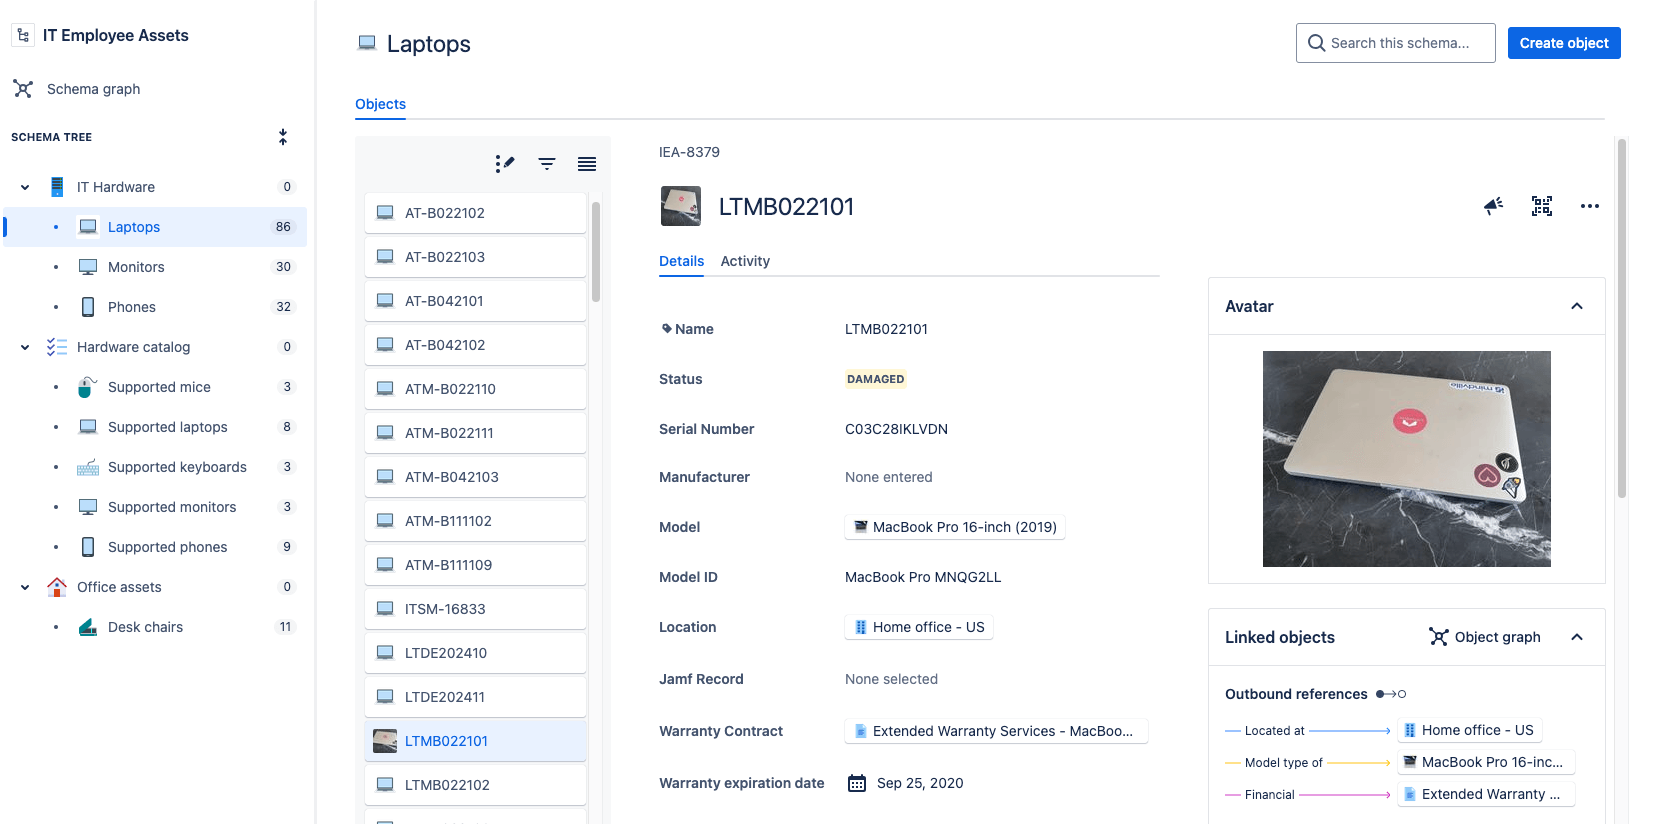Switch to the Activity tab
Screen dimensions: 1657x824
pyautogui.click(x=745, y=261)
